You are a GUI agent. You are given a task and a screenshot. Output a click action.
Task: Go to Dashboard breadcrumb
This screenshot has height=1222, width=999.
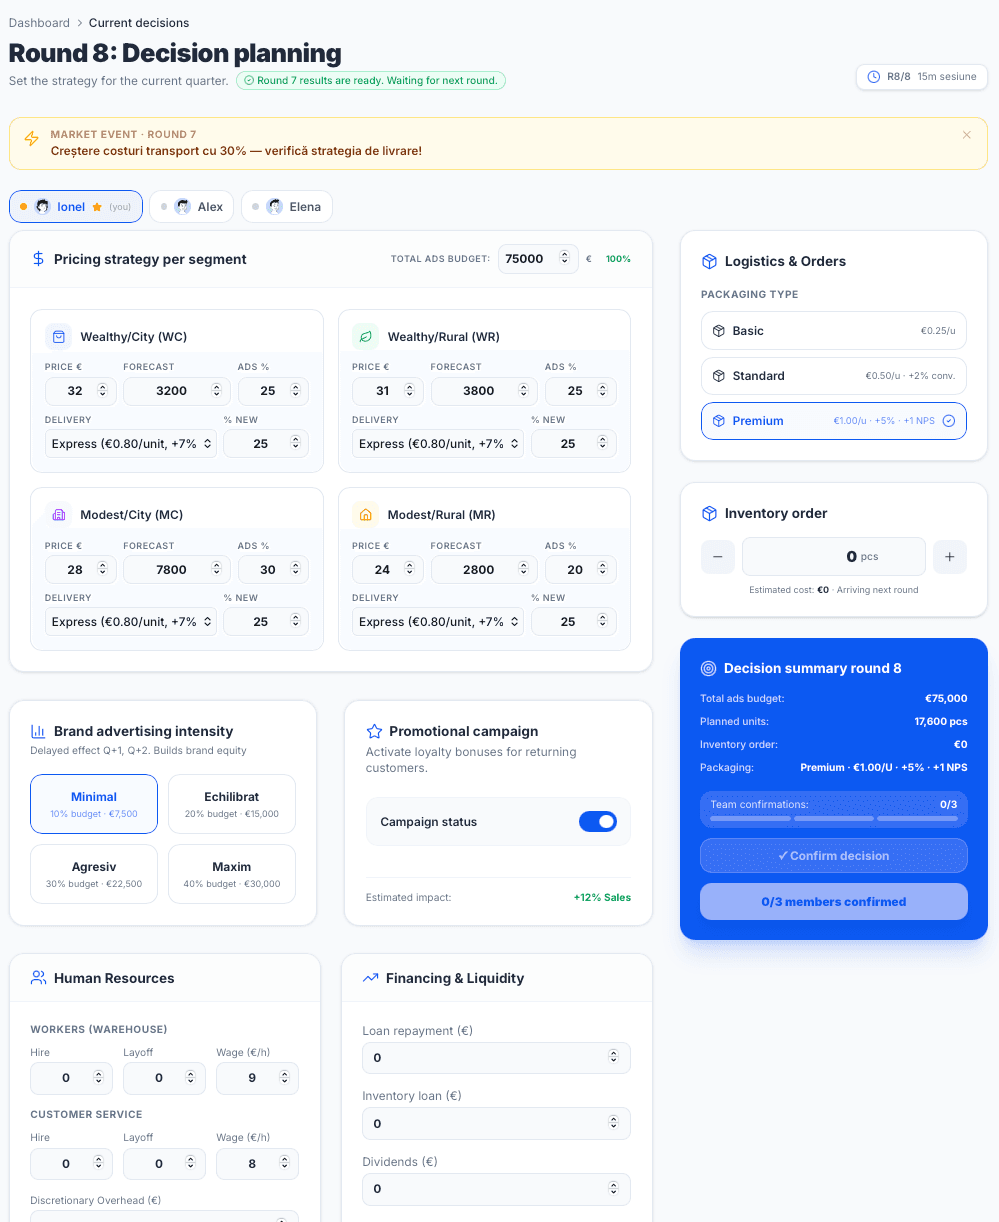tap(39, 23)
